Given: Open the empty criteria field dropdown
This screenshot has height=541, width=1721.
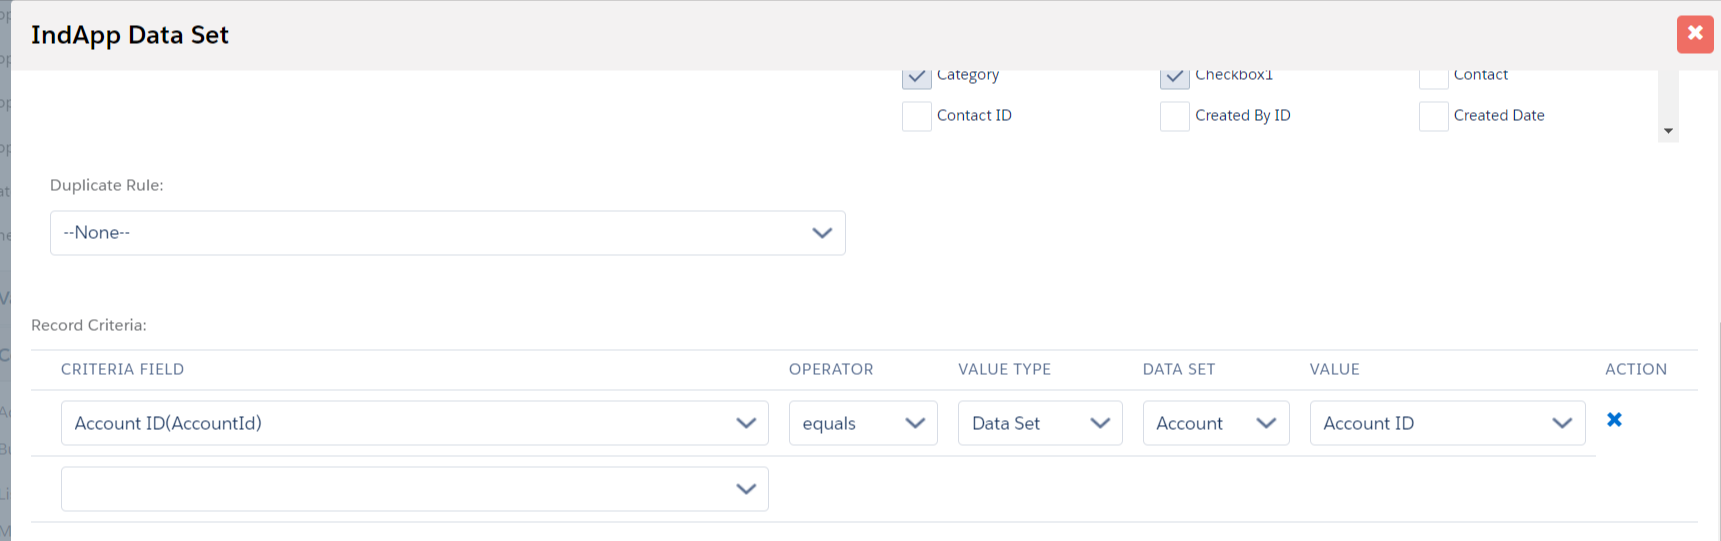Looking at the screenshot, I should pyautogui.click(x=414, y=489).
